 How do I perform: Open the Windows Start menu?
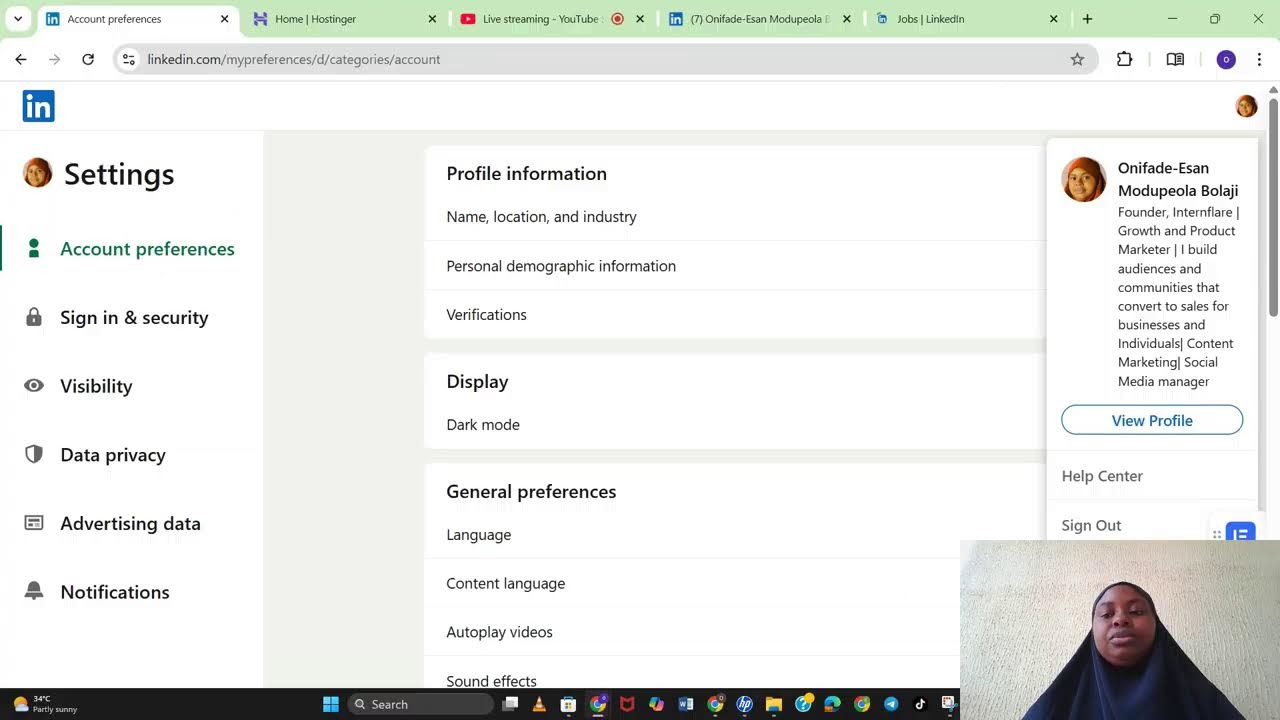(x=331, y=704)
